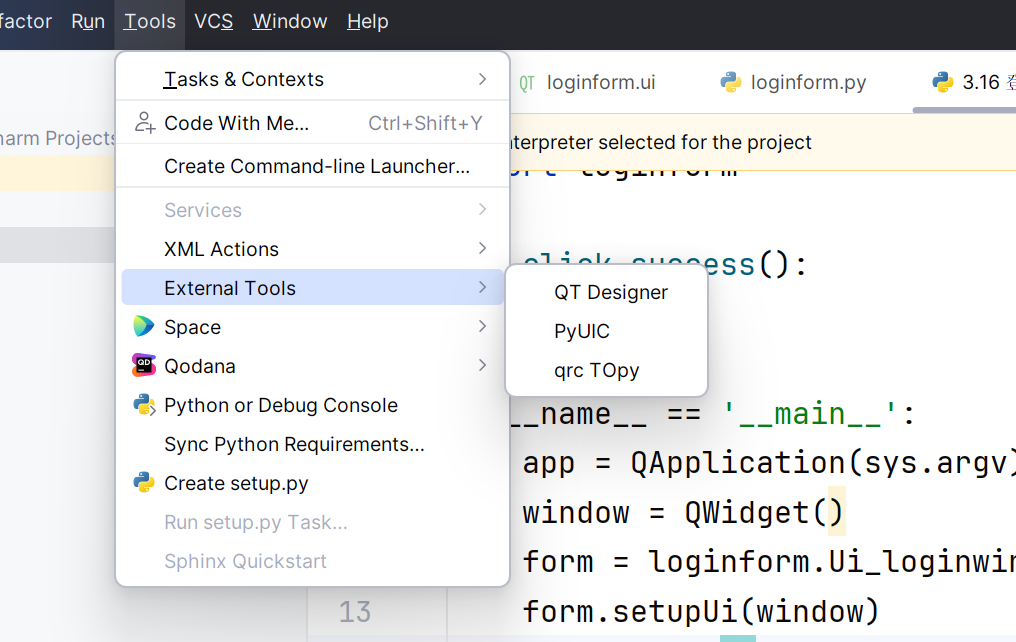Click the Create setup.py Python icon
The height and width of the screenshot is (642, 1016).
144,483
